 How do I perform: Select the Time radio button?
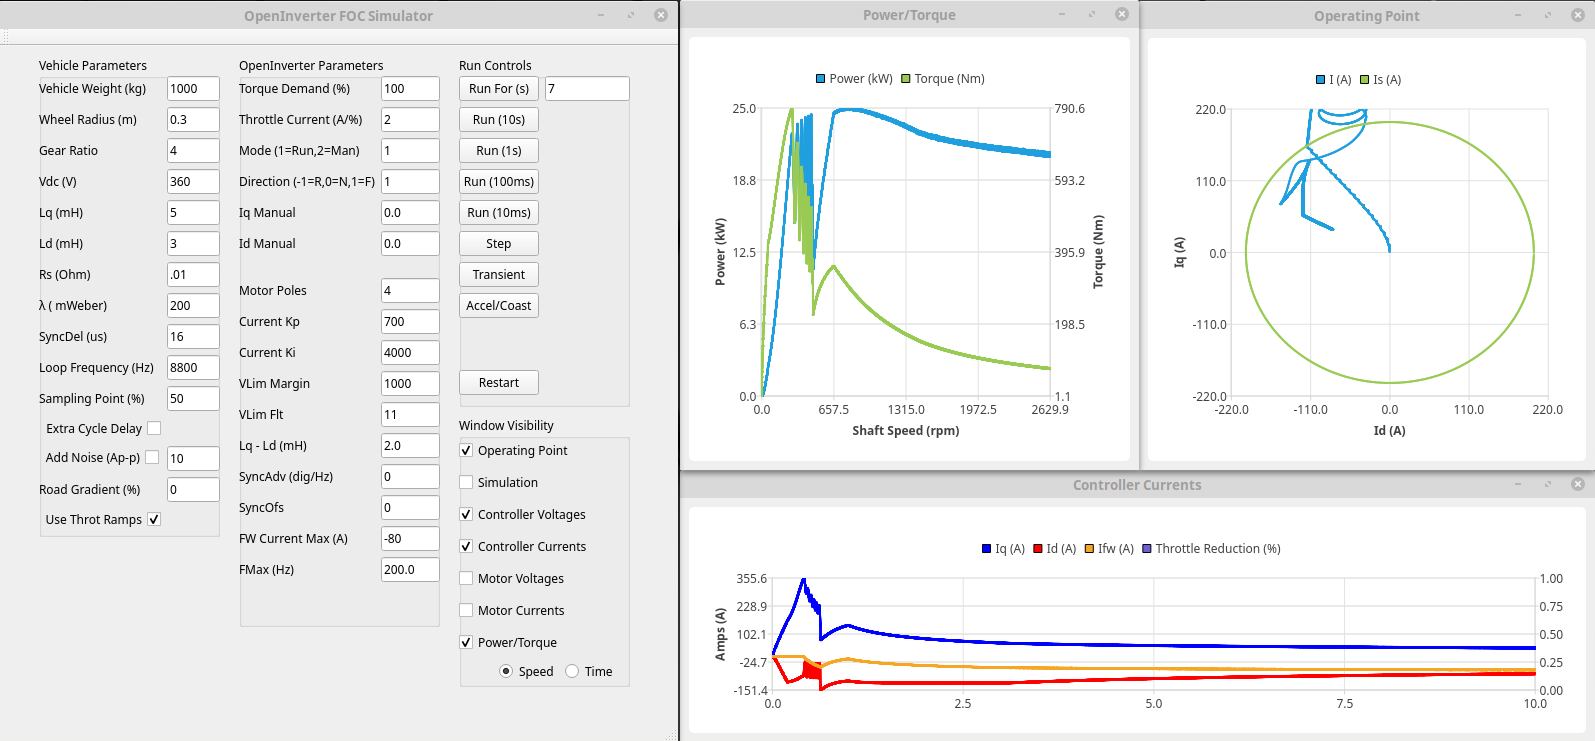pyautogui.click(x=572, y=671)
